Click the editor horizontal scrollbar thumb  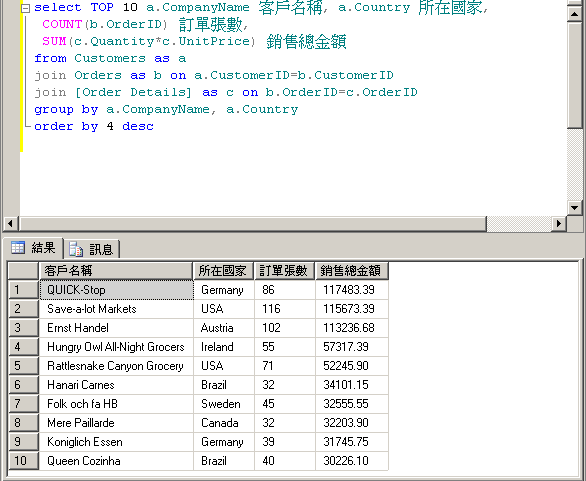253,223
